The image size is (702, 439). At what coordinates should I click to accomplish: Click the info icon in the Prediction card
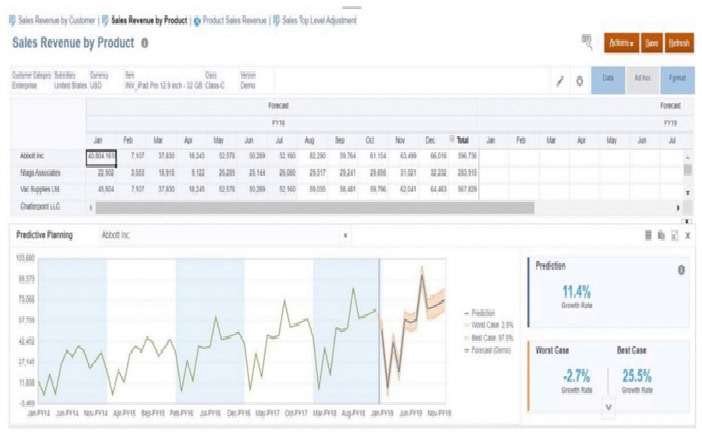point(681,270)
